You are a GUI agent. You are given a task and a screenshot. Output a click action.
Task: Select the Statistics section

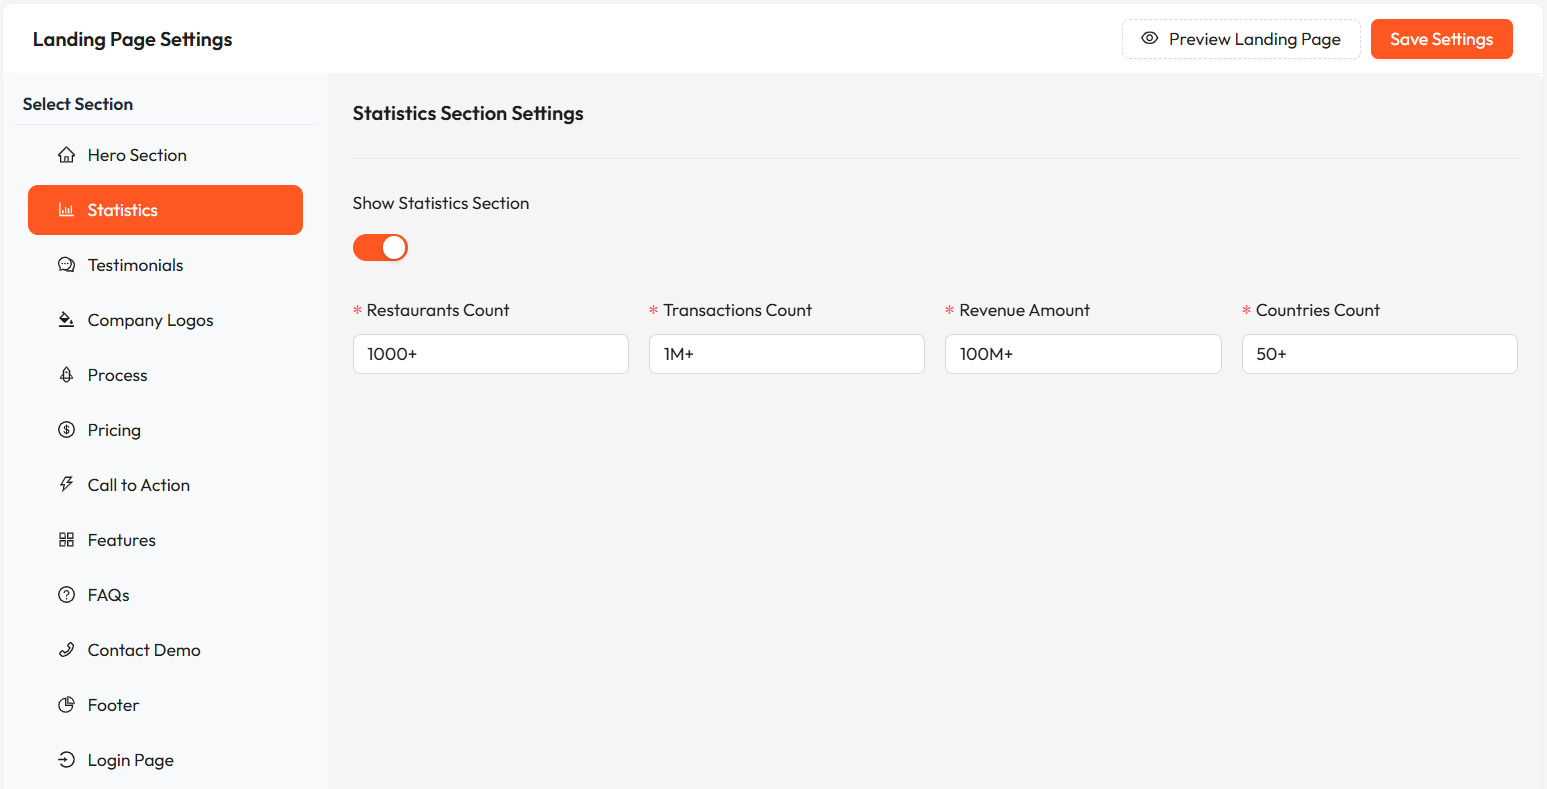(165, 210)
